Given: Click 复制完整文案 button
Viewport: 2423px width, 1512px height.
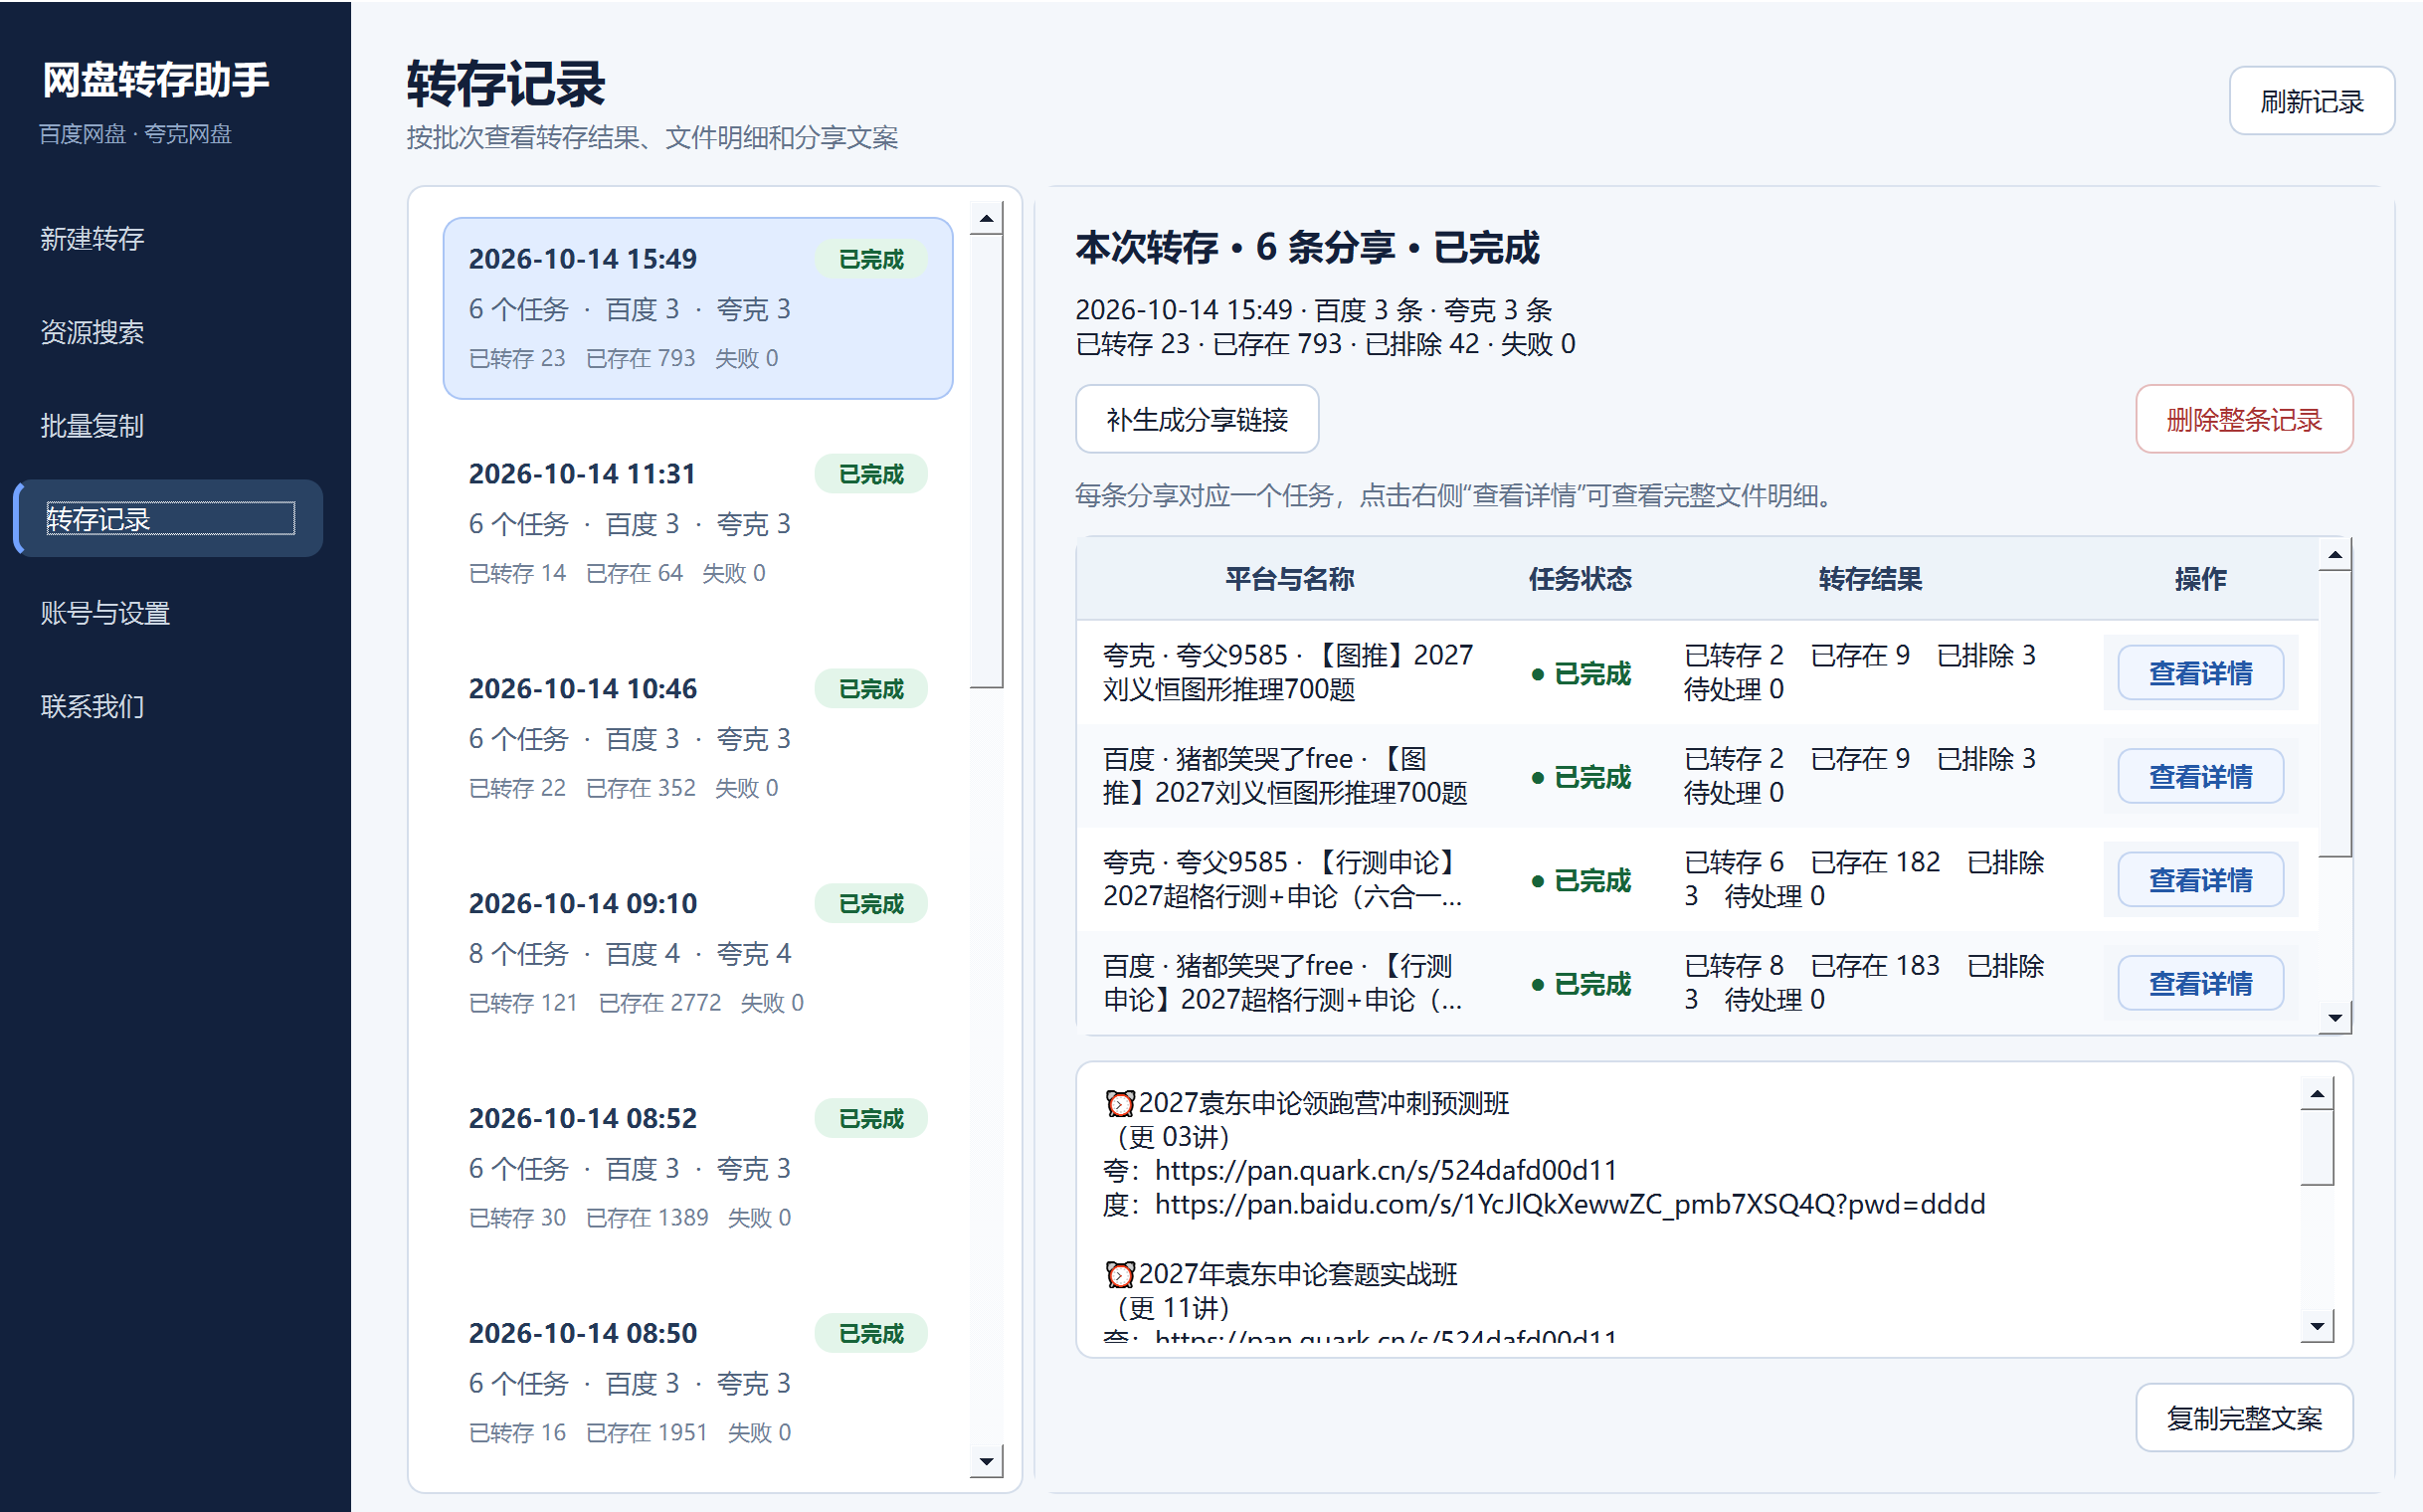Looking at the screenshot, I should pos(2243,1417).
